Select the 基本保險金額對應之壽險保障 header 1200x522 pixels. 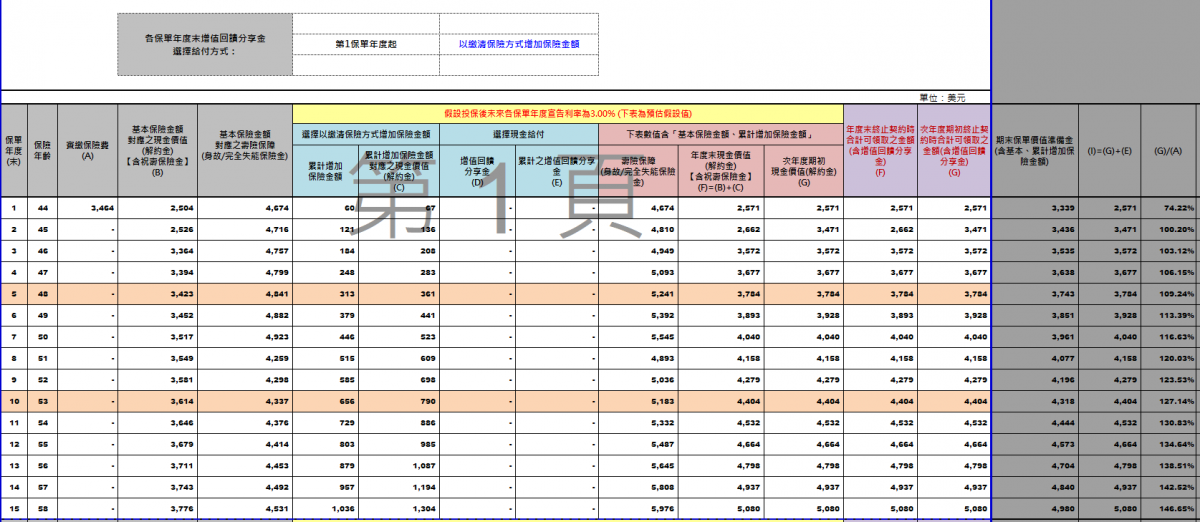pyautogui.click(x=245, y=150)
